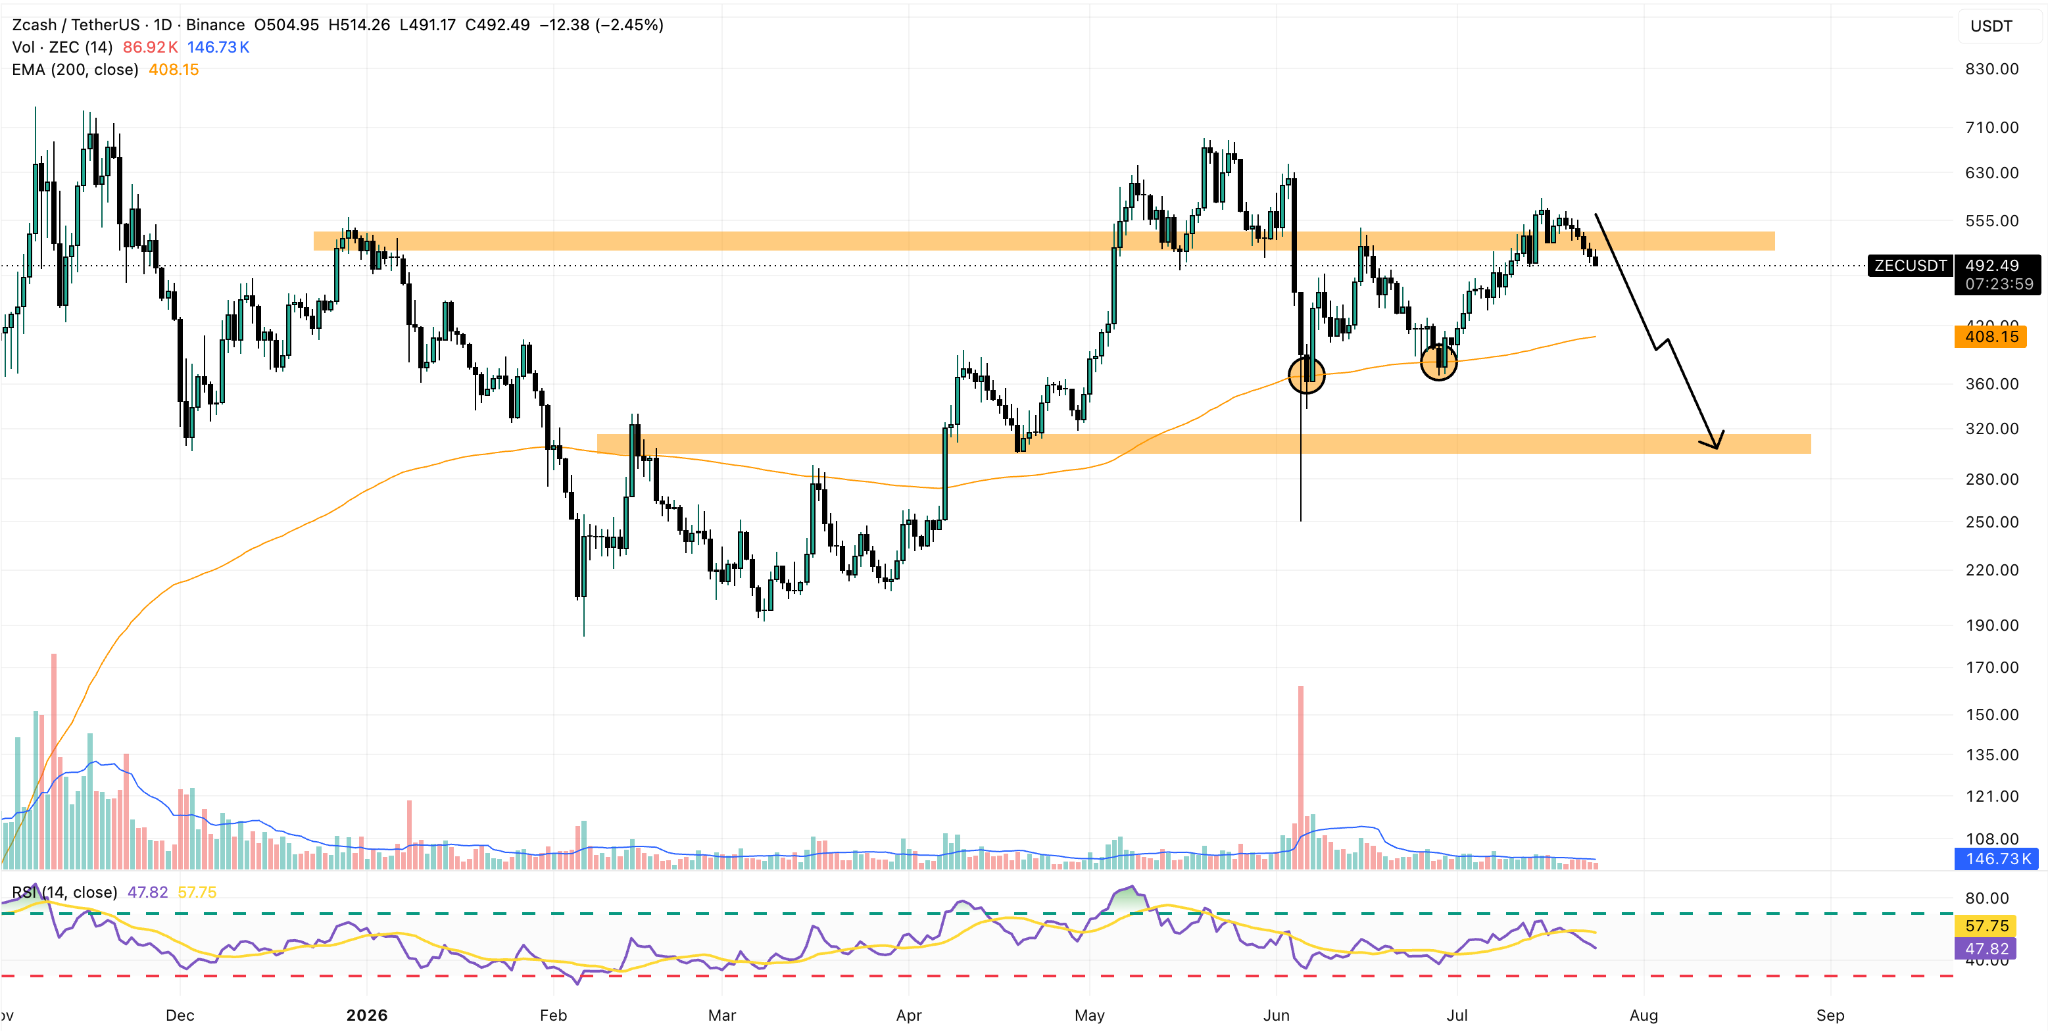
Task: Click the blue 146.73 K volume label
Action: coord(1998,859)
